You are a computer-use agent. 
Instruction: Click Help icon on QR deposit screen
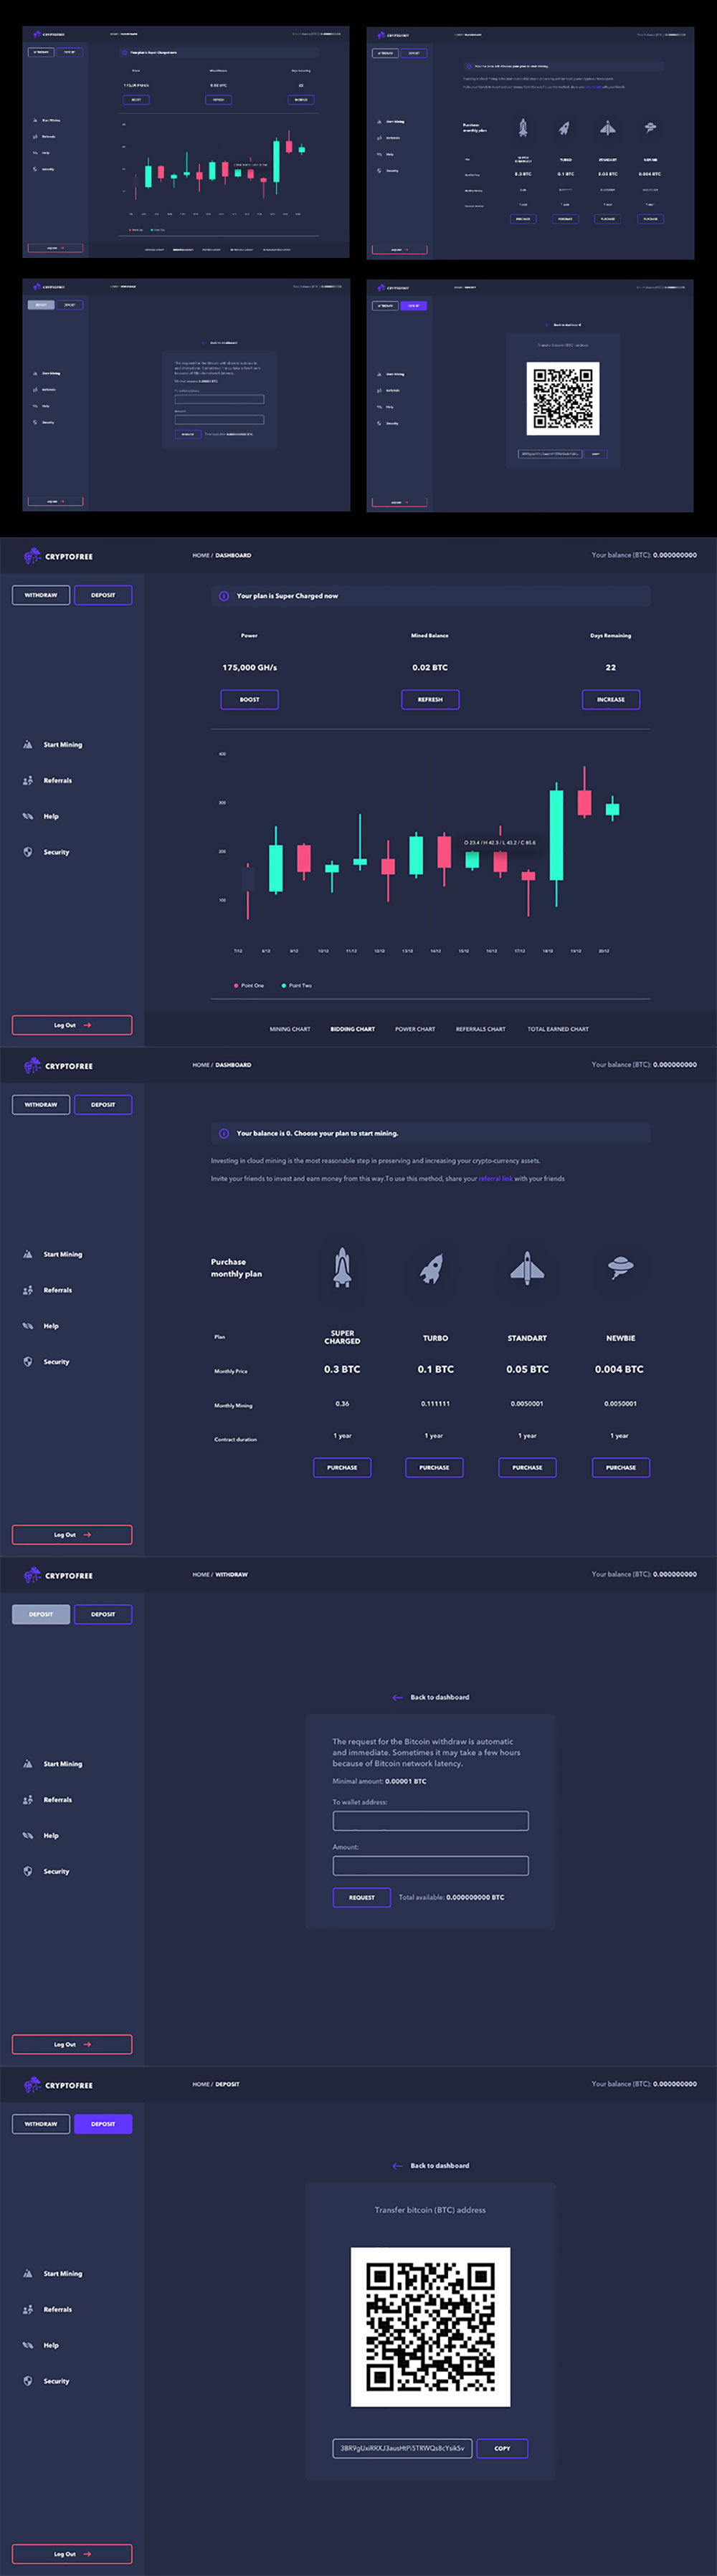(28, 2345)
